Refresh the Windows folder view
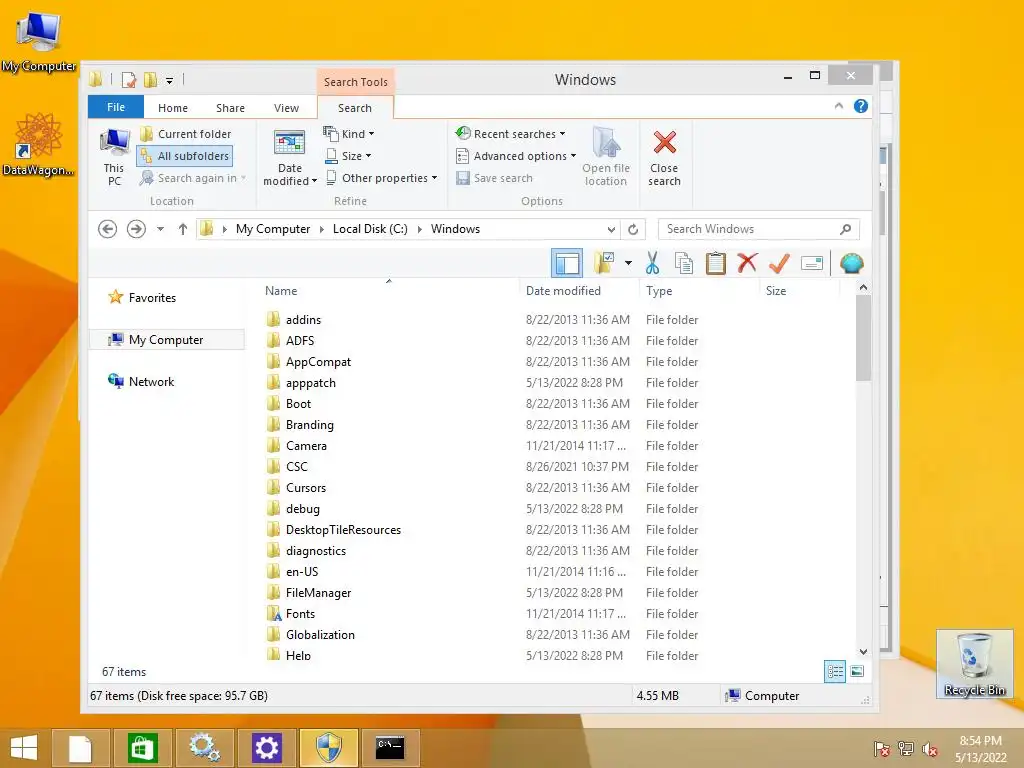1024x768 pixels. (x=633, y=229)
